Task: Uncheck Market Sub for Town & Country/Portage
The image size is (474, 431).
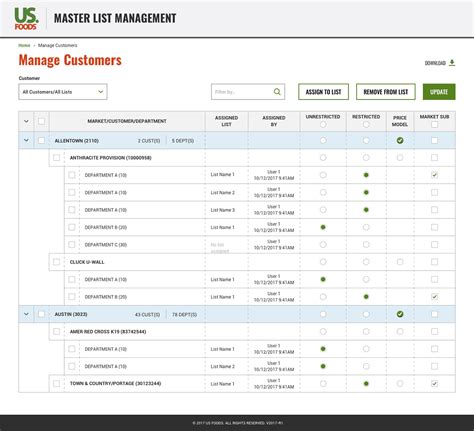Action: 434,384
